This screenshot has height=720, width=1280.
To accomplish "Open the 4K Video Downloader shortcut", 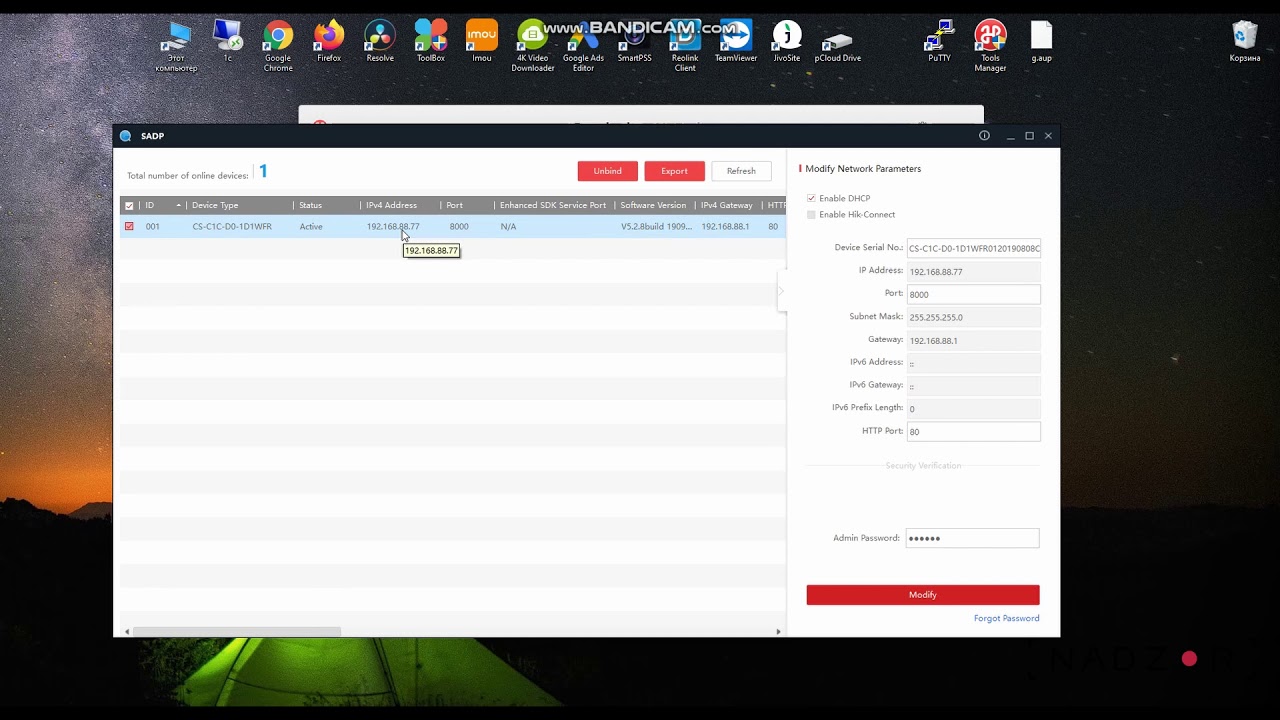I will pos(533,46).
